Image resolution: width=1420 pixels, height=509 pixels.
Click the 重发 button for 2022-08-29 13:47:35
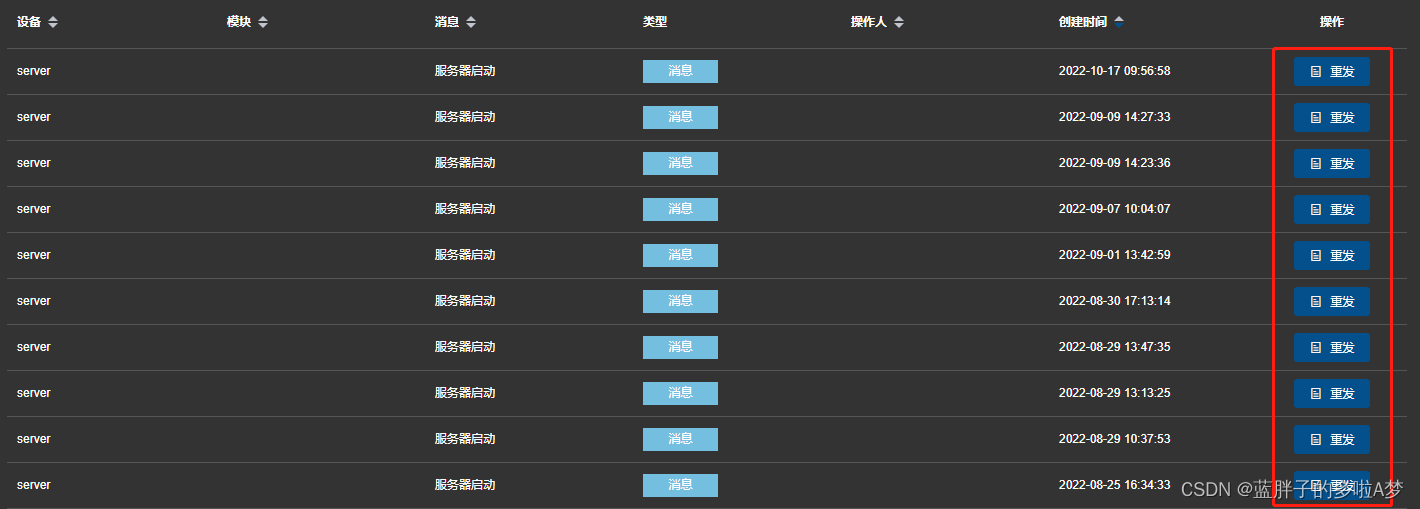pos(1331,348)
